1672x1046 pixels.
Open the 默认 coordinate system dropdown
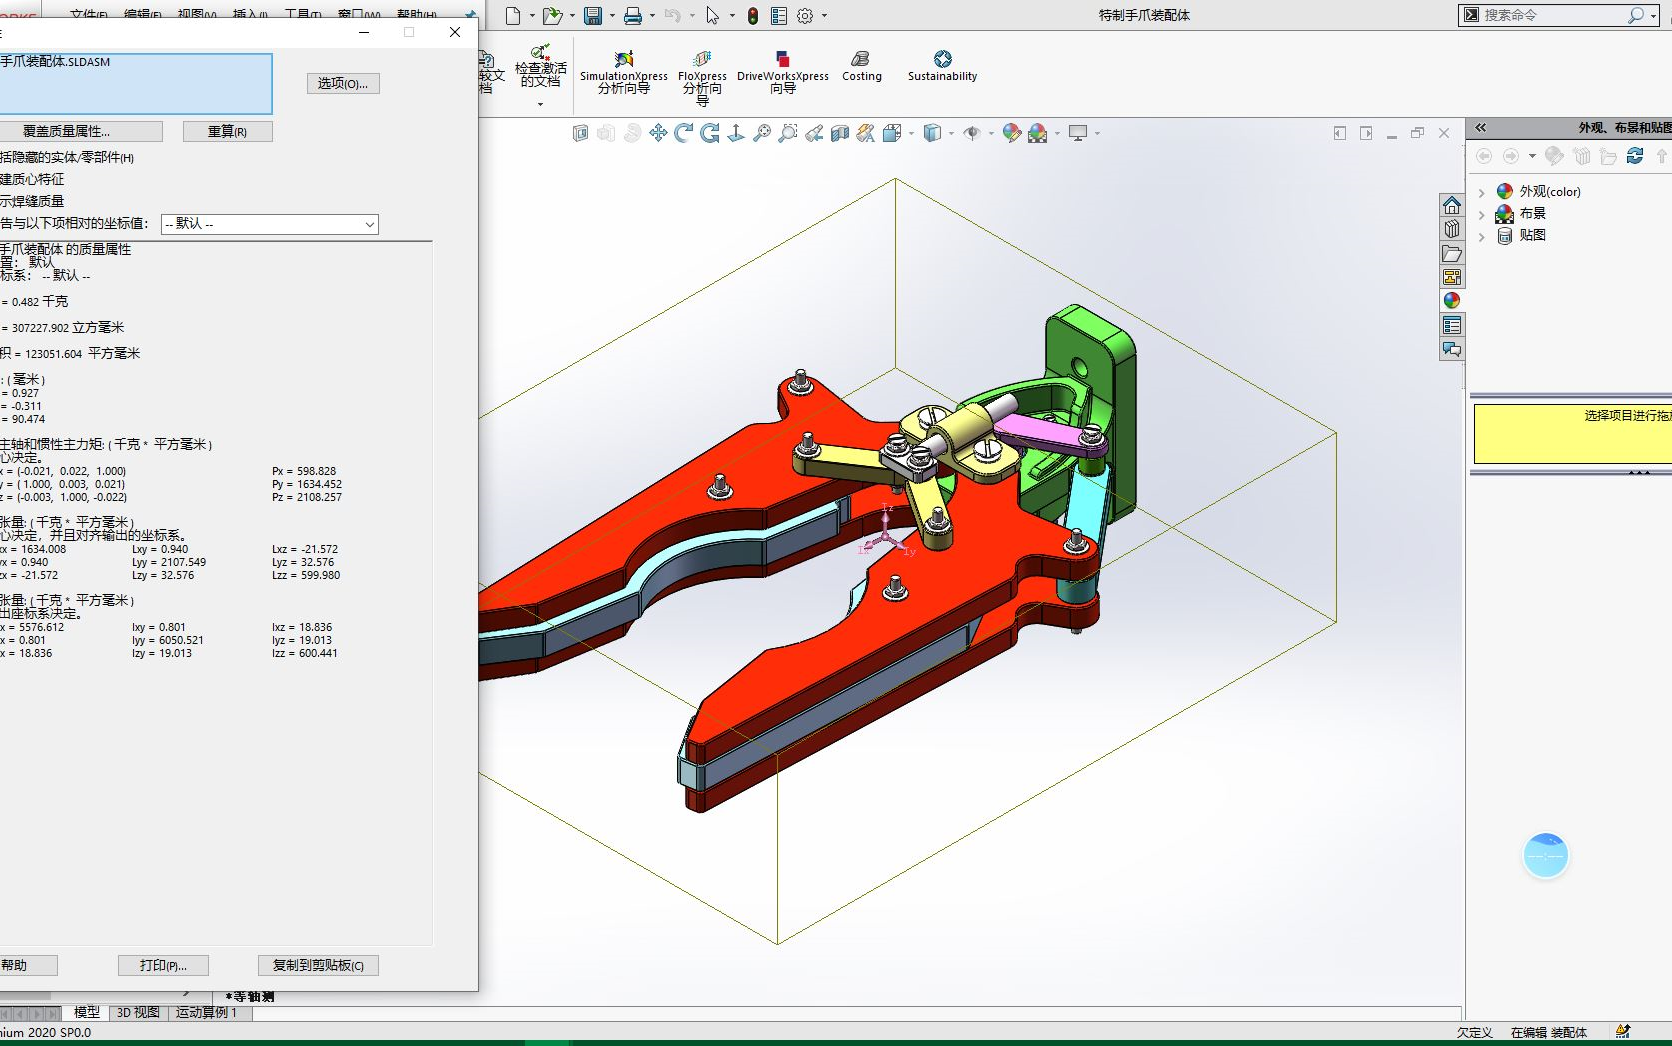(270, 224)
